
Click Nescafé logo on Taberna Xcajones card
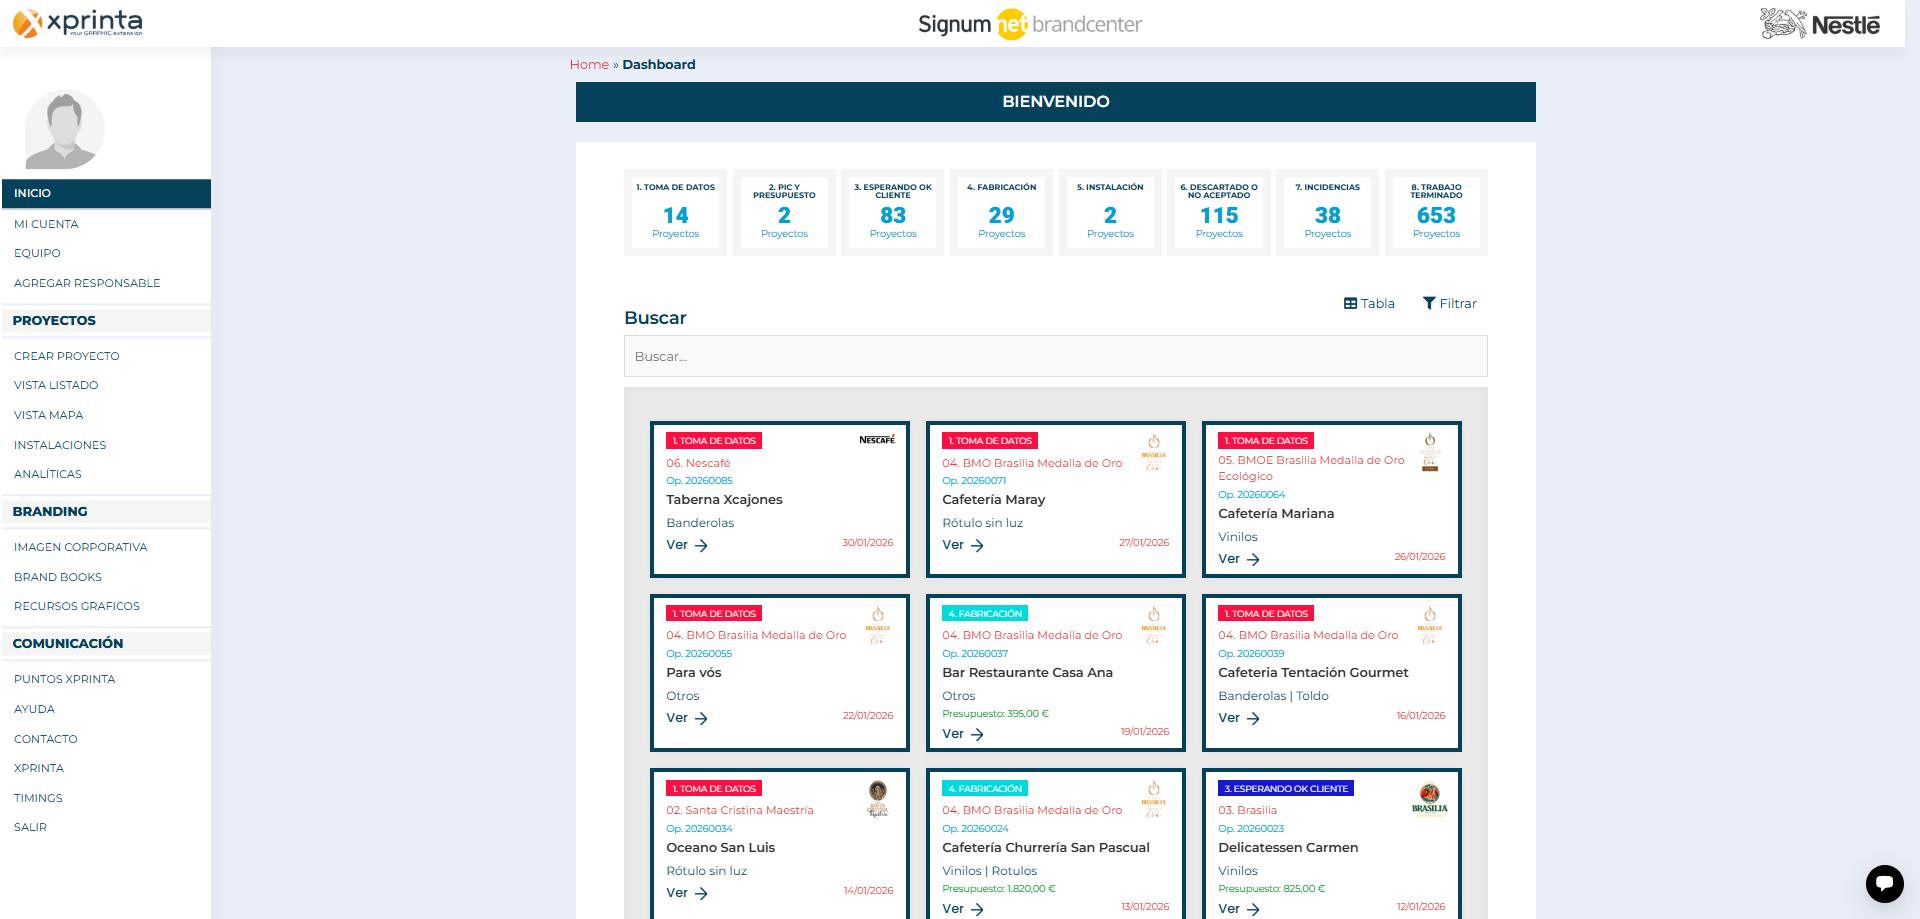coord(877,440)
